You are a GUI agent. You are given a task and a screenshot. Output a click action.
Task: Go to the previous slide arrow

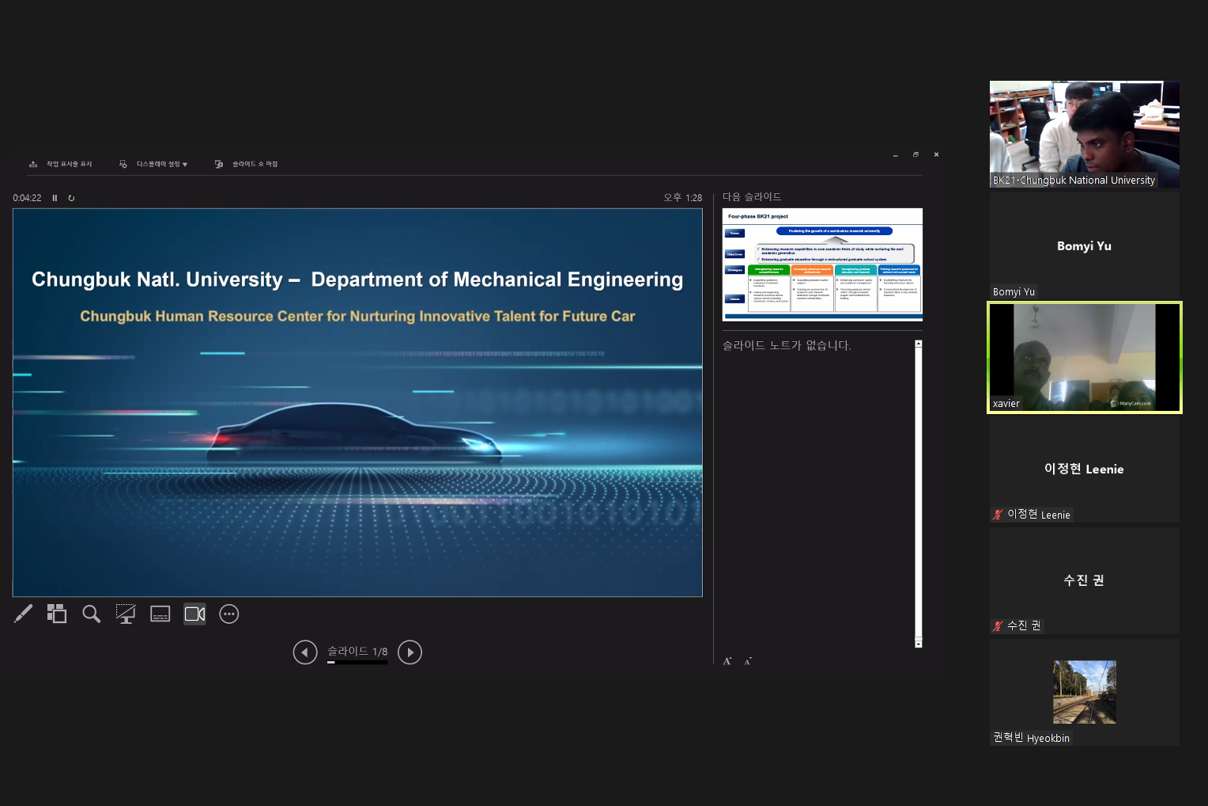point(305,652)
